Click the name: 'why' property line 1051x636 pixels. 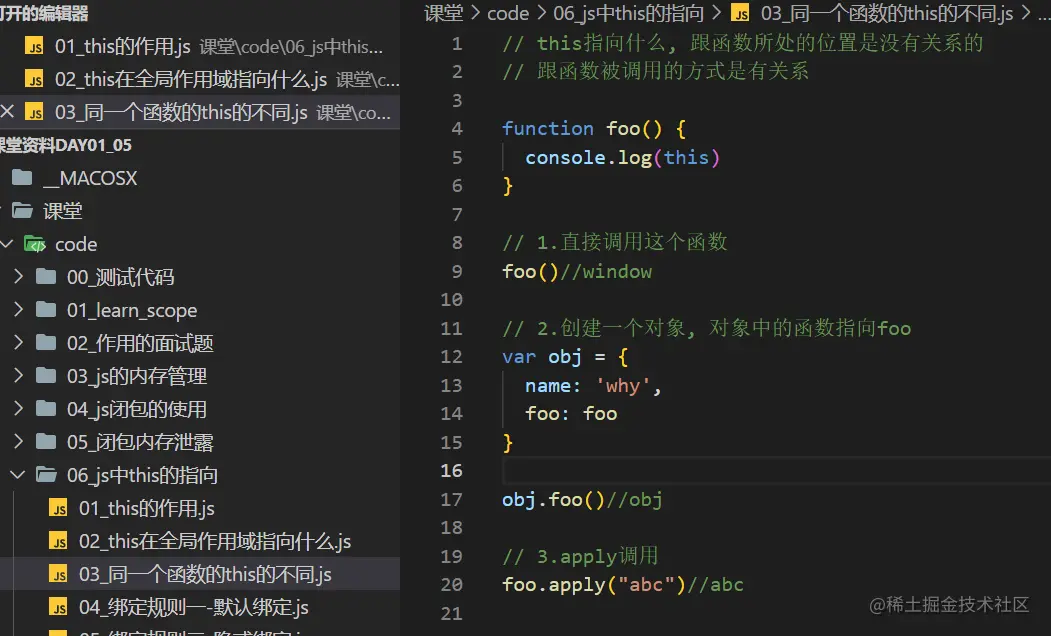593,385
